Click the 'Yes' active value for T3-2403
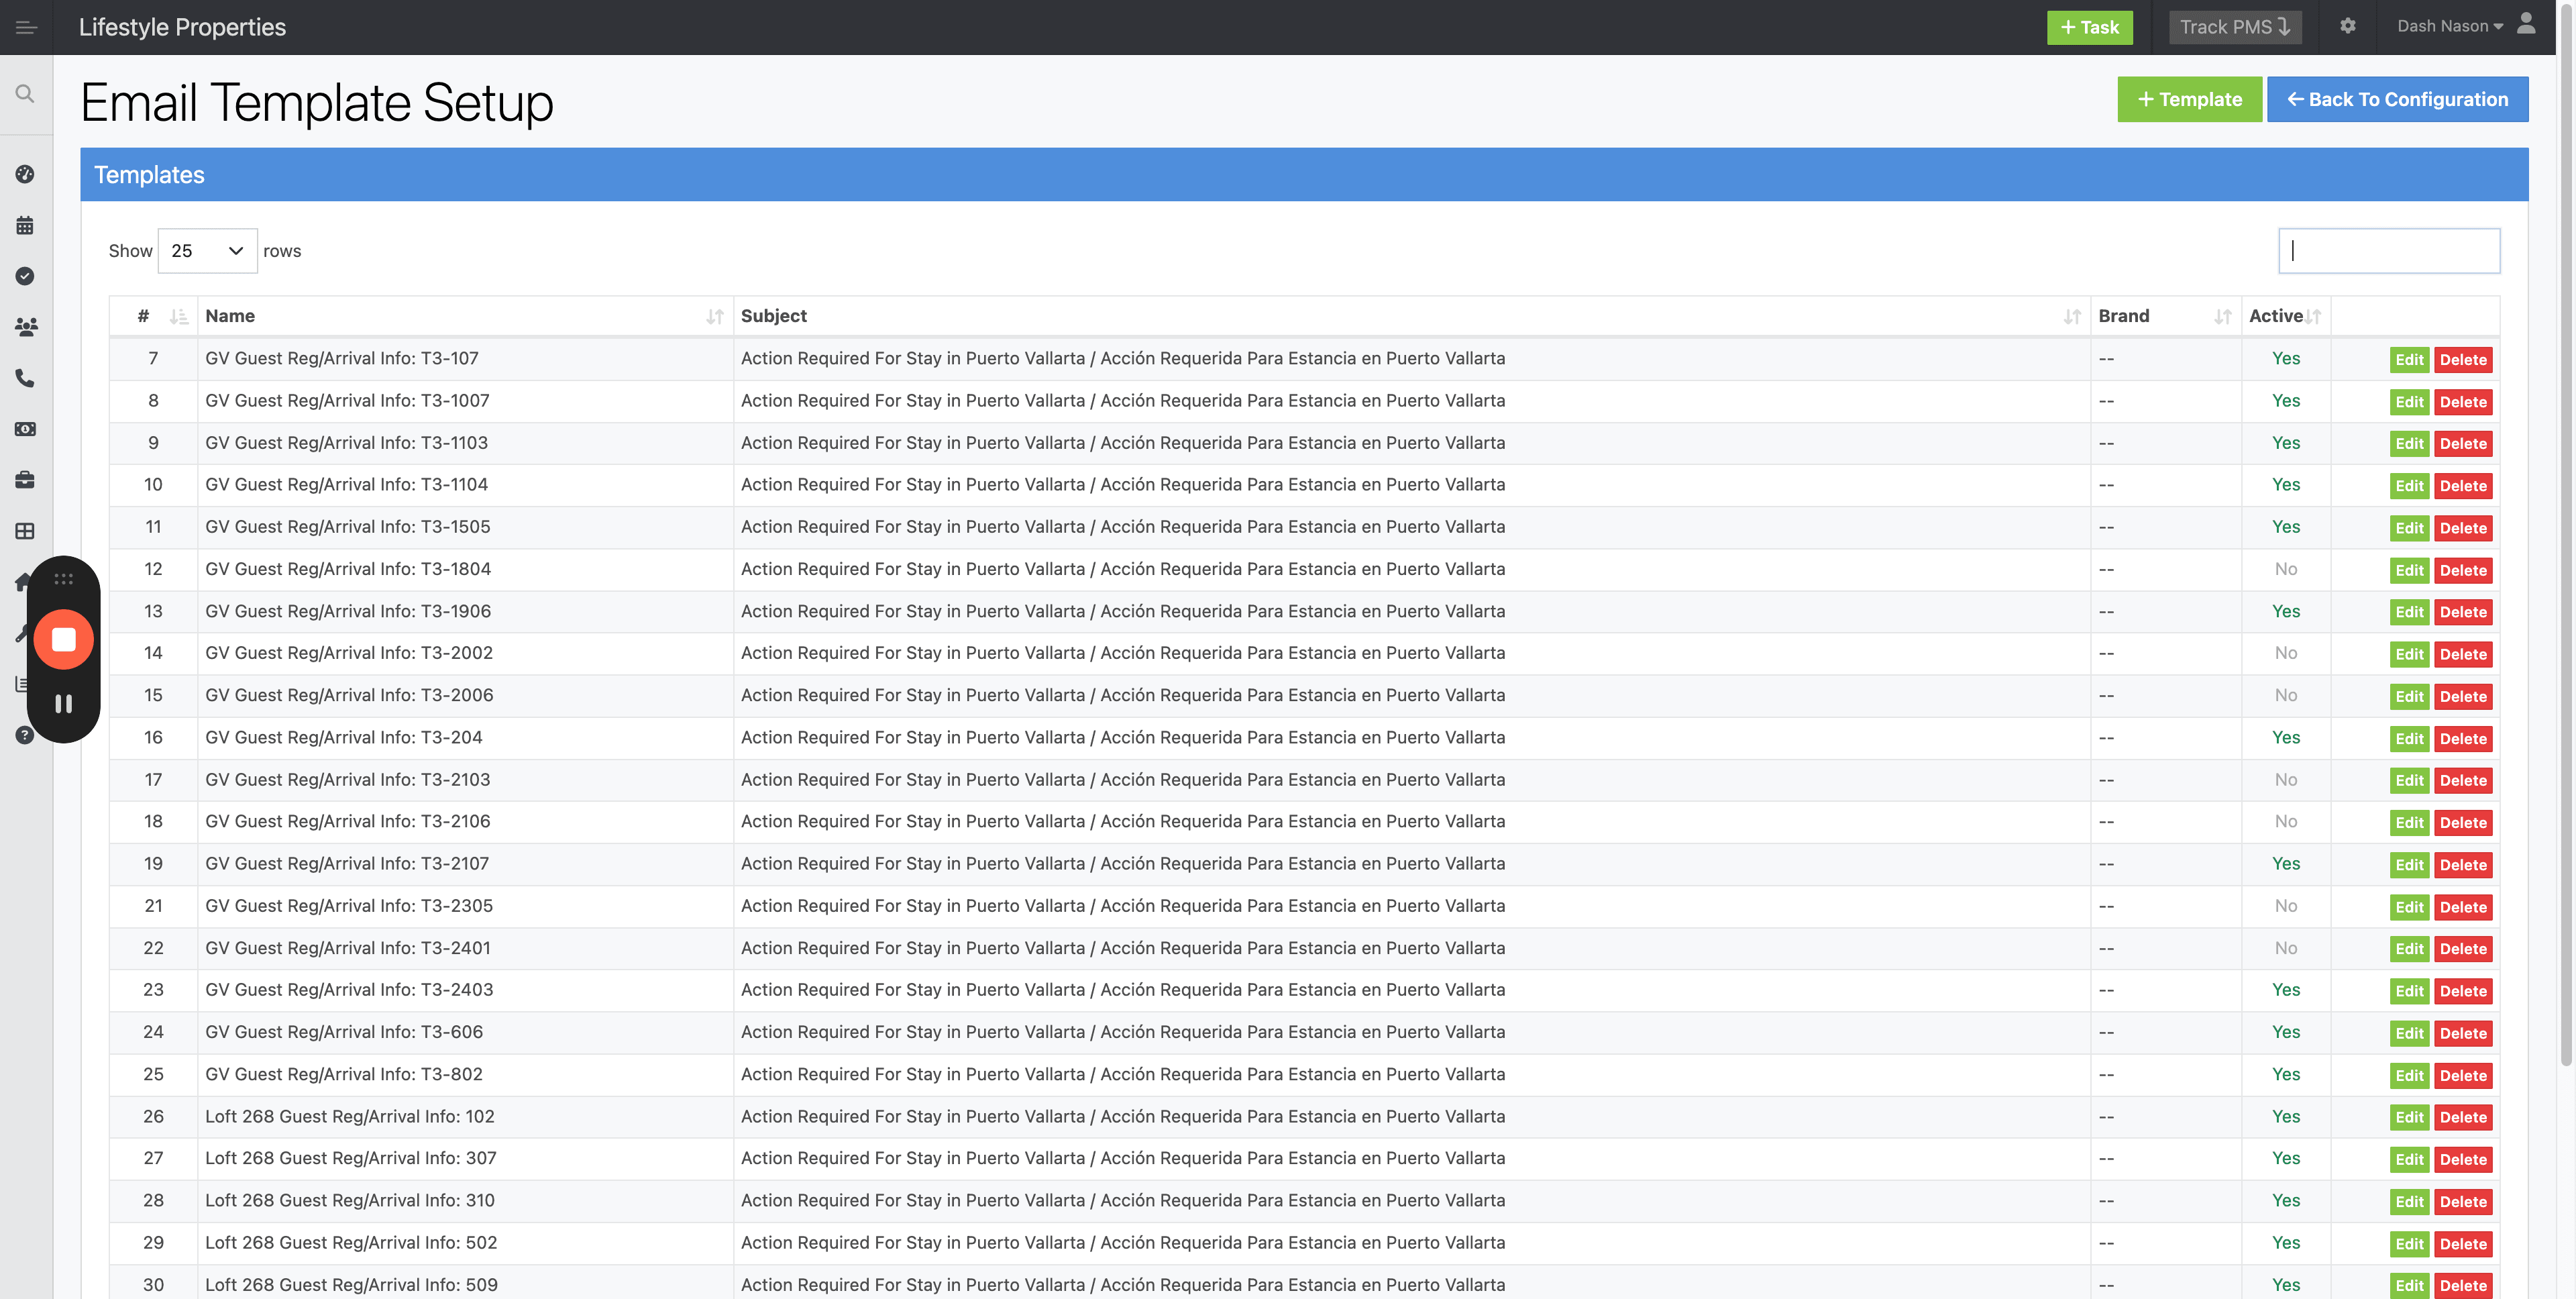Screen dimensions: 2576x1299 click(2285, 990)
